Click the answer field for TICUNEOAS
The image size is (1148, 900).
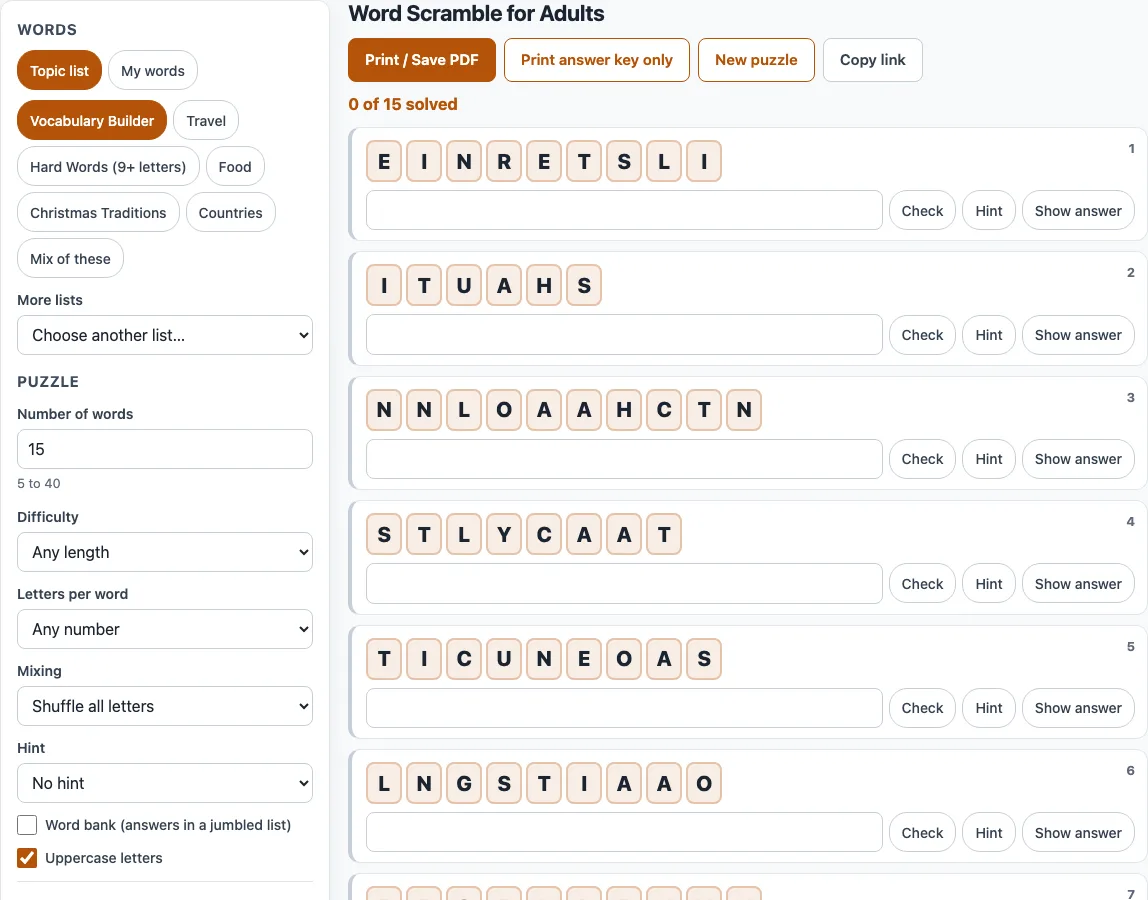[625, 708]
